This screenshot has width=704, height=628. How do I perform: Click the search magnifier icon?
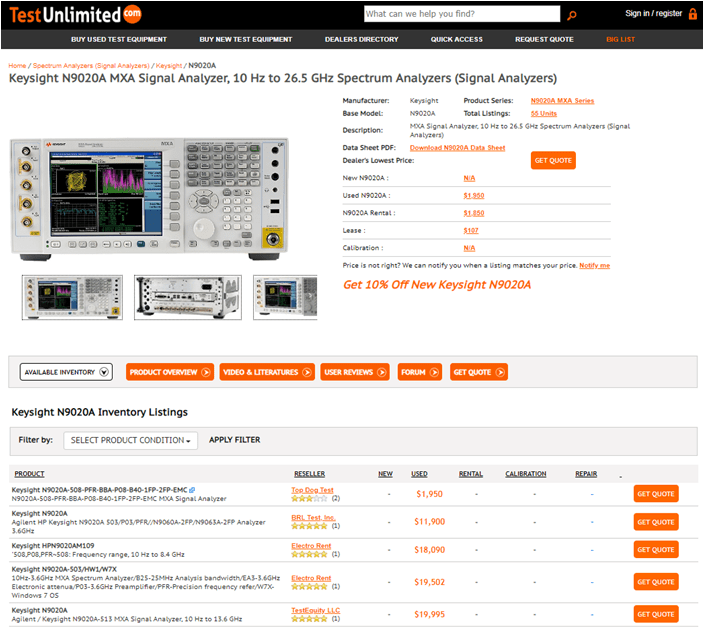click(572, 16)
